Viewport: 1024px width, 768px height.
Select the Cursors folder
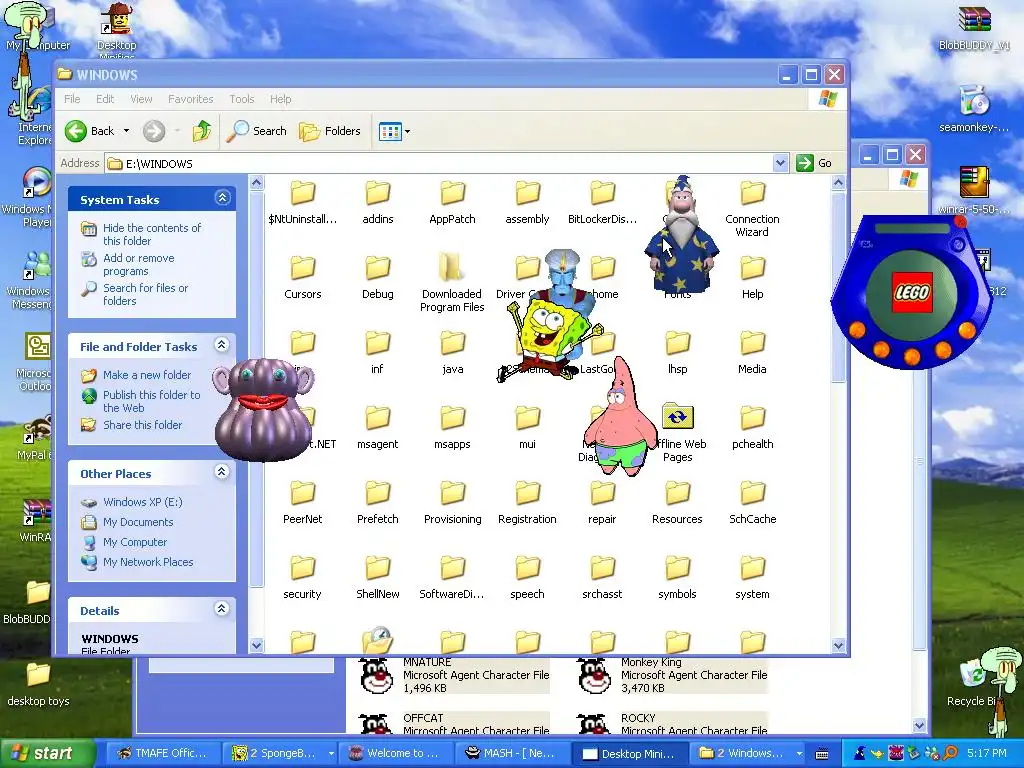(x=302, y=278)
